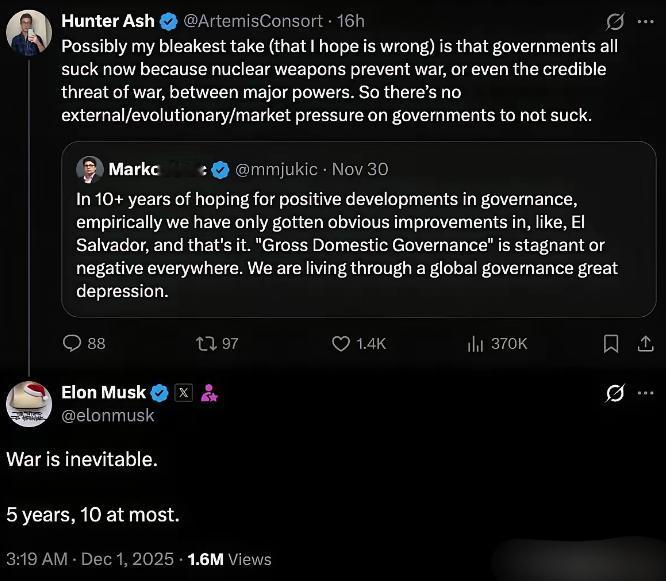Like Hunter Ash's post

(x=341, y=343)
